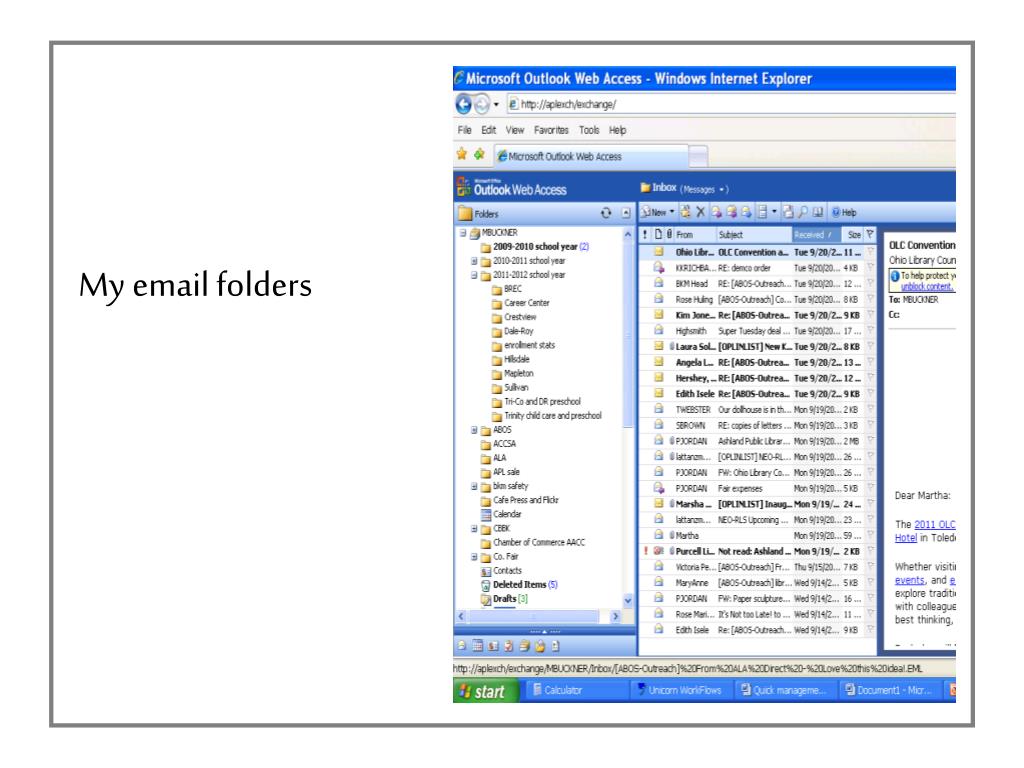Open Options shortcut icon in bottom navigation bar
Screen dimensions: 1024x768
click(x=556, y=646)
